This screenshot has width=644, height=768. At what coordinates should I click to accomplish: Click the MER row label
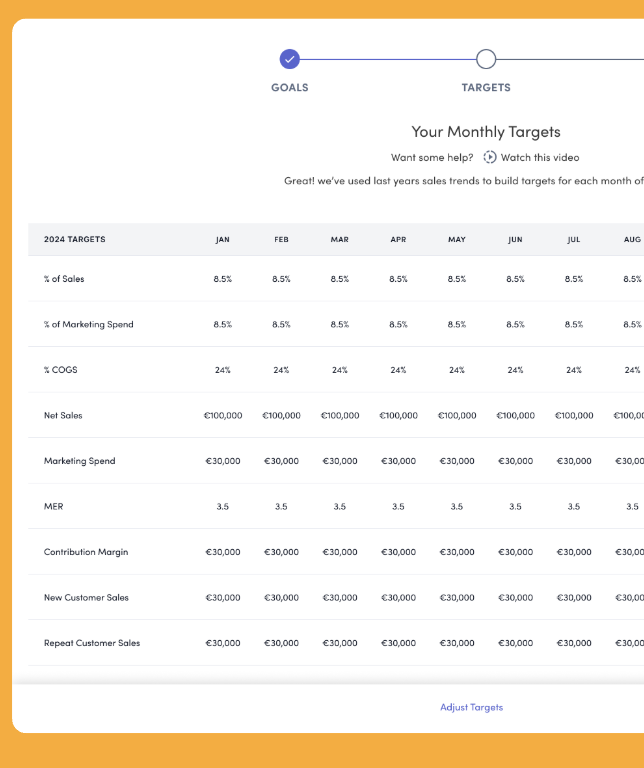click(x=53, y=507)
